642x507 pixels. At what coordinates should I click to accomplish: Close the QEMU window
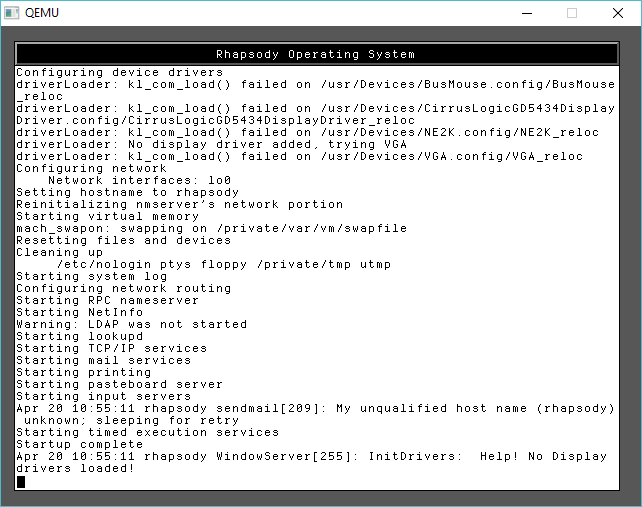tap(618, 13)
